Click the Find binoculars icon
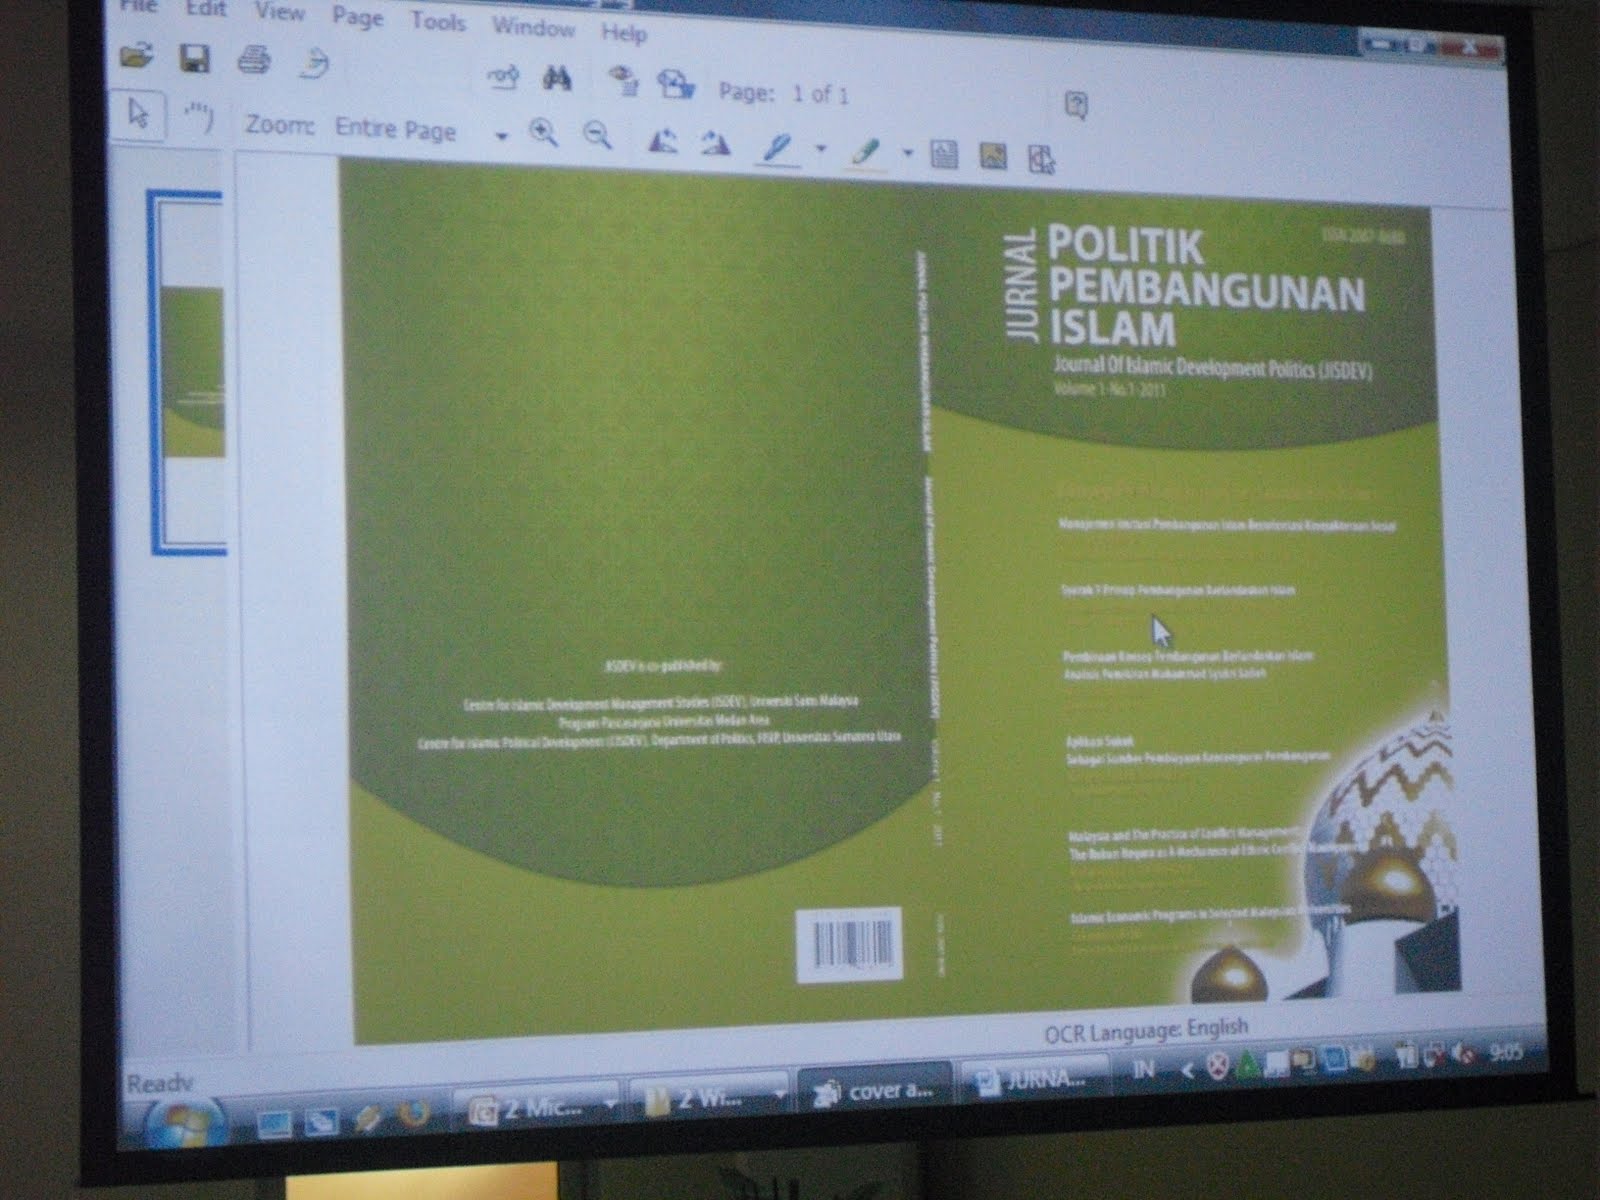The image size is (1600, 1200). click(557, 79)
